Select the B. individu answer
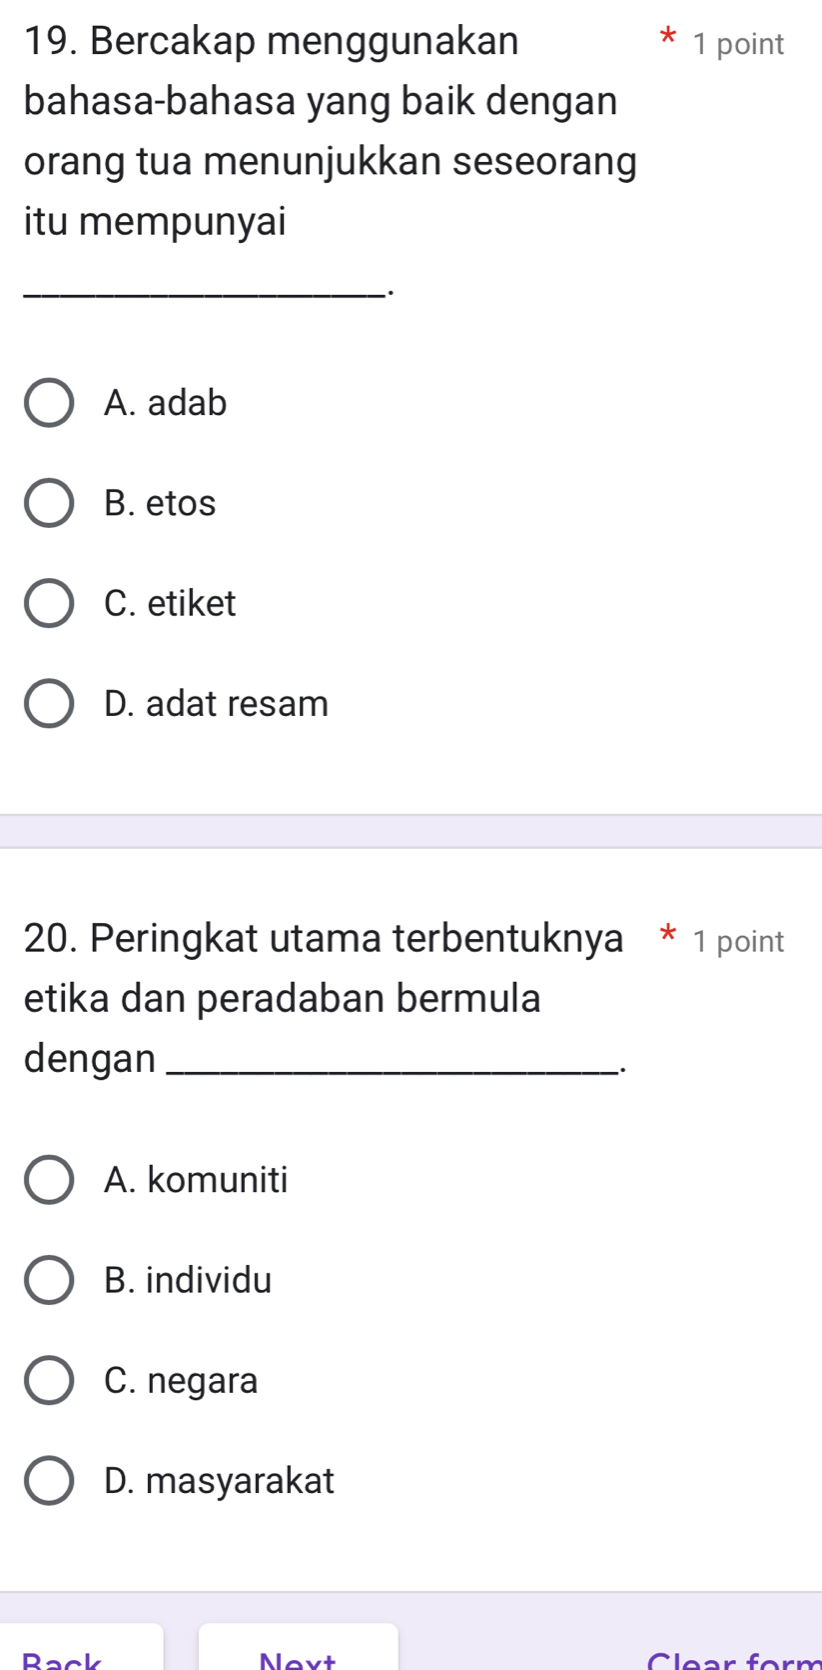The image size is (822, 1670). tap(48, 1280)
